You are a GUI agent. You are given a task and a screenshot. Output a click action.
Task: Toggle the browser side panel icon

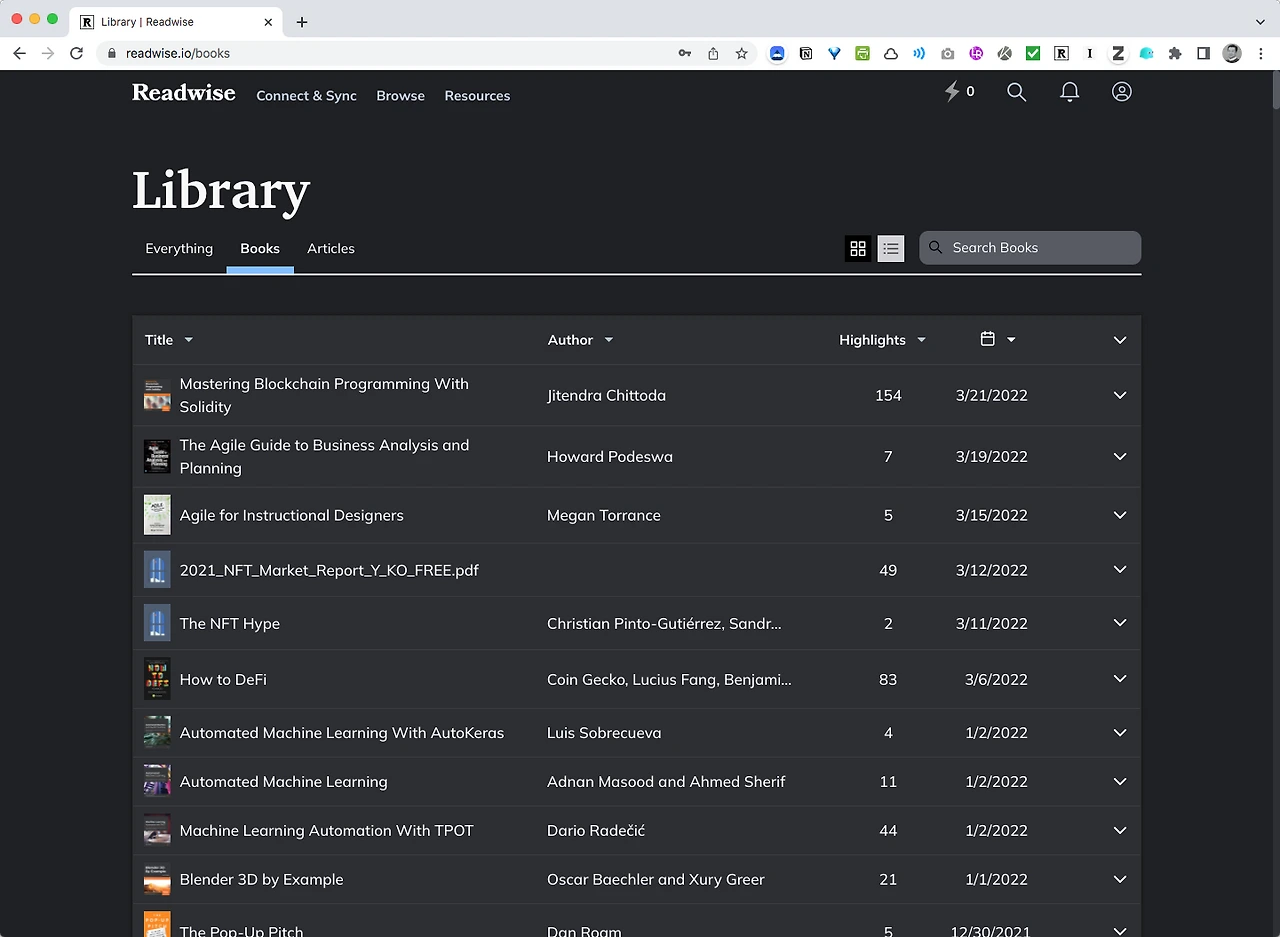click(1204, 53)
